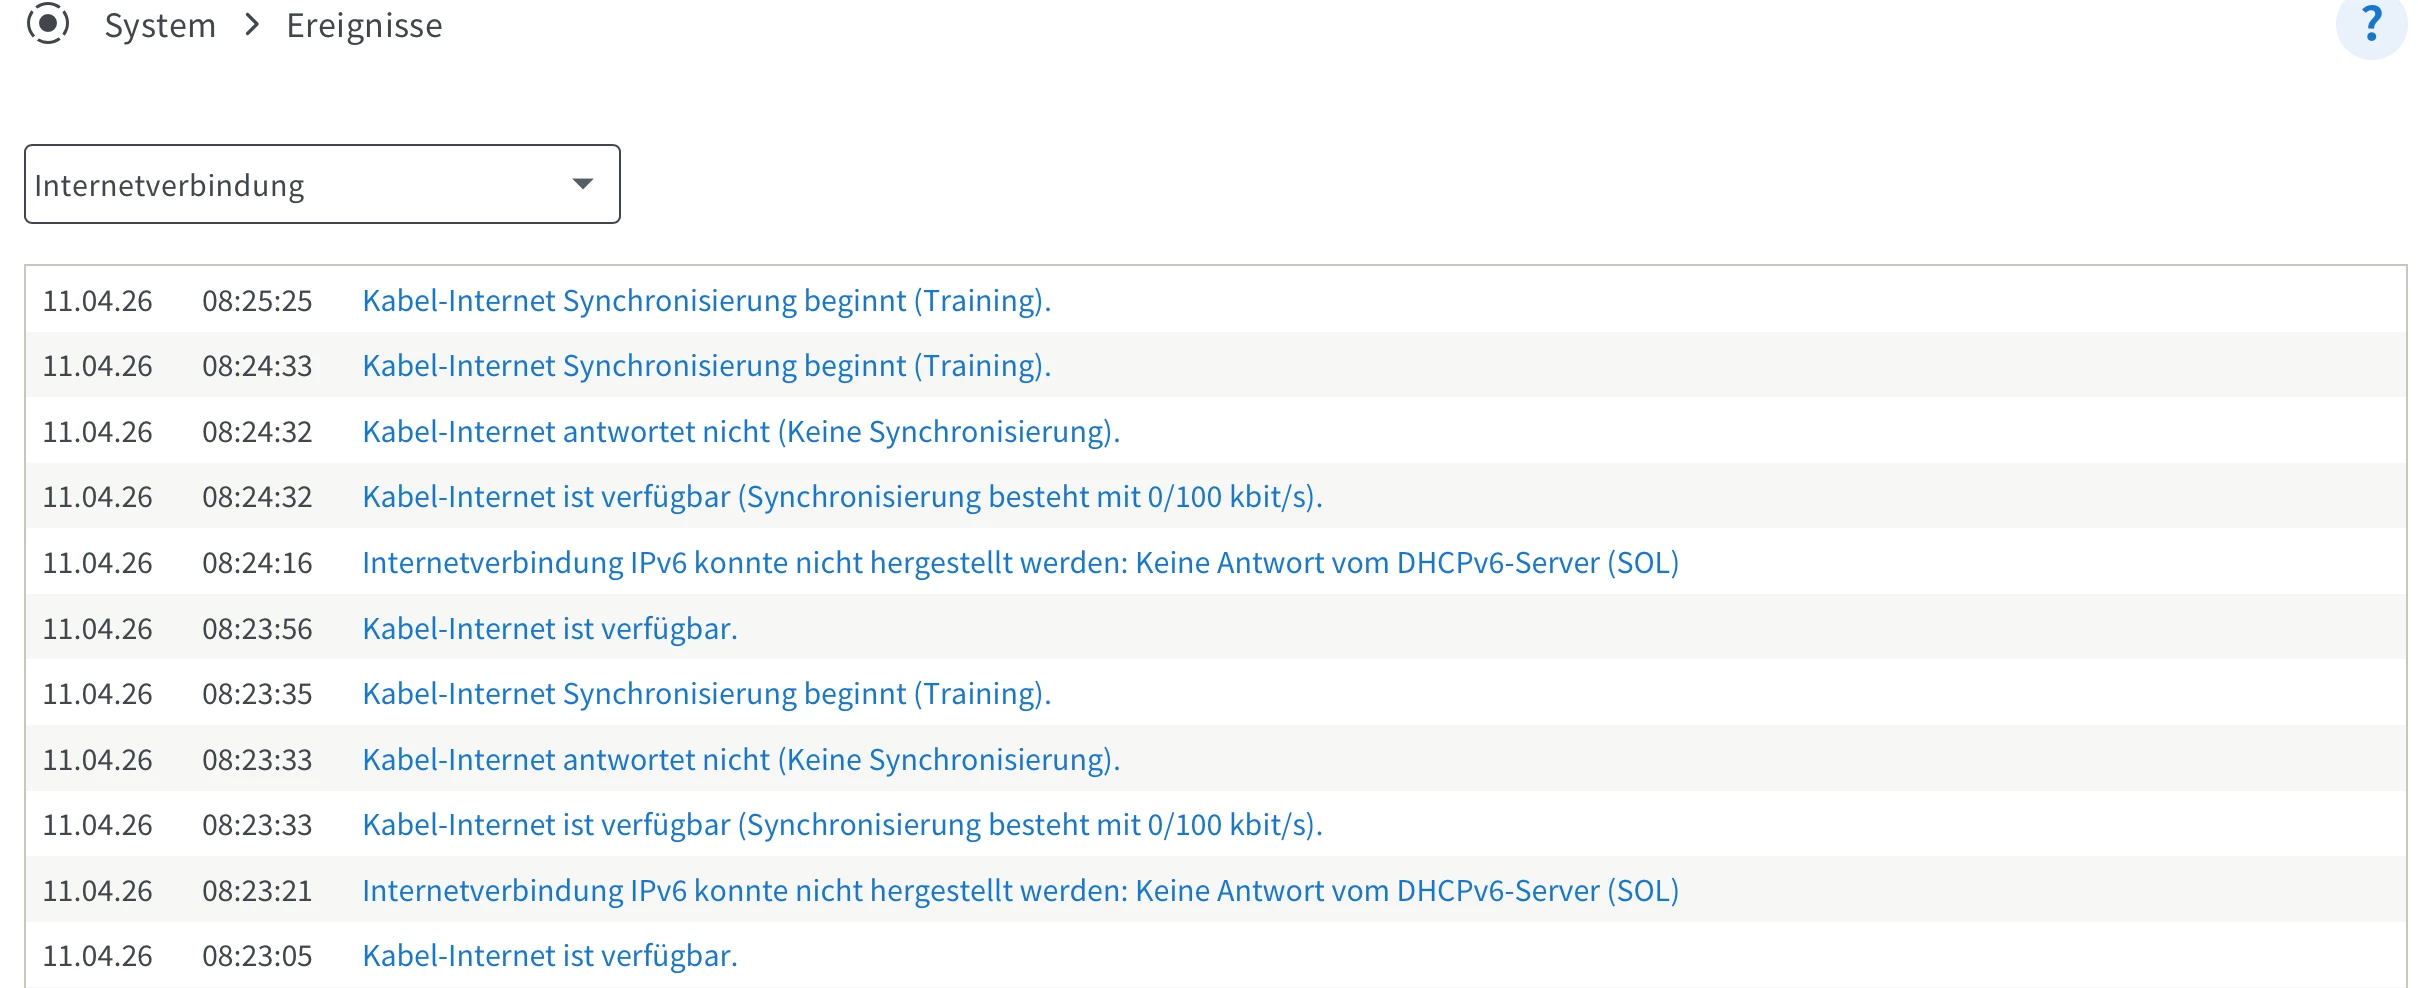The height and width of the screenshot is (988, 2418).
Task: Open the 08:23:56 Kabel-Internet ist verfügbar event
Action: [549, 629]
